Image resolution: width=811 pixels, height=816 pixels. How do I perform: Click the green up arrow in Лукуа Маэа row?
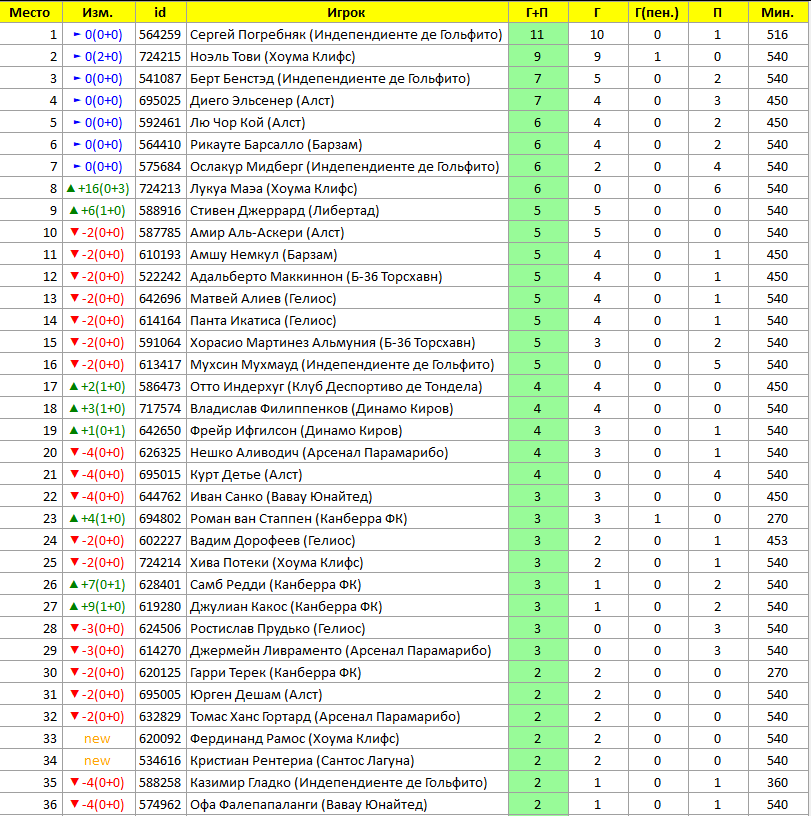71,188
